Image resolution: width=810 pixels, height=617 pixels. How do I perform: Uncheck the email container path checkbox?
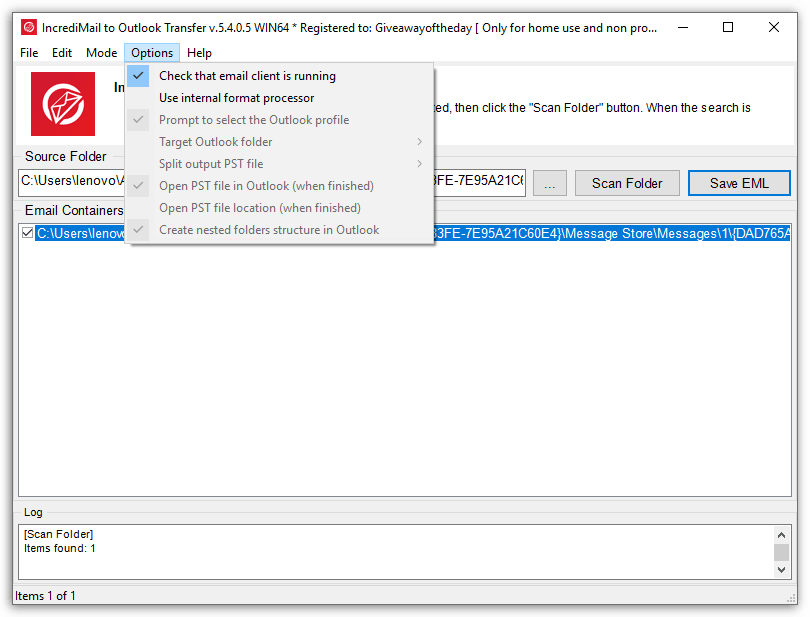pos(26,232)
